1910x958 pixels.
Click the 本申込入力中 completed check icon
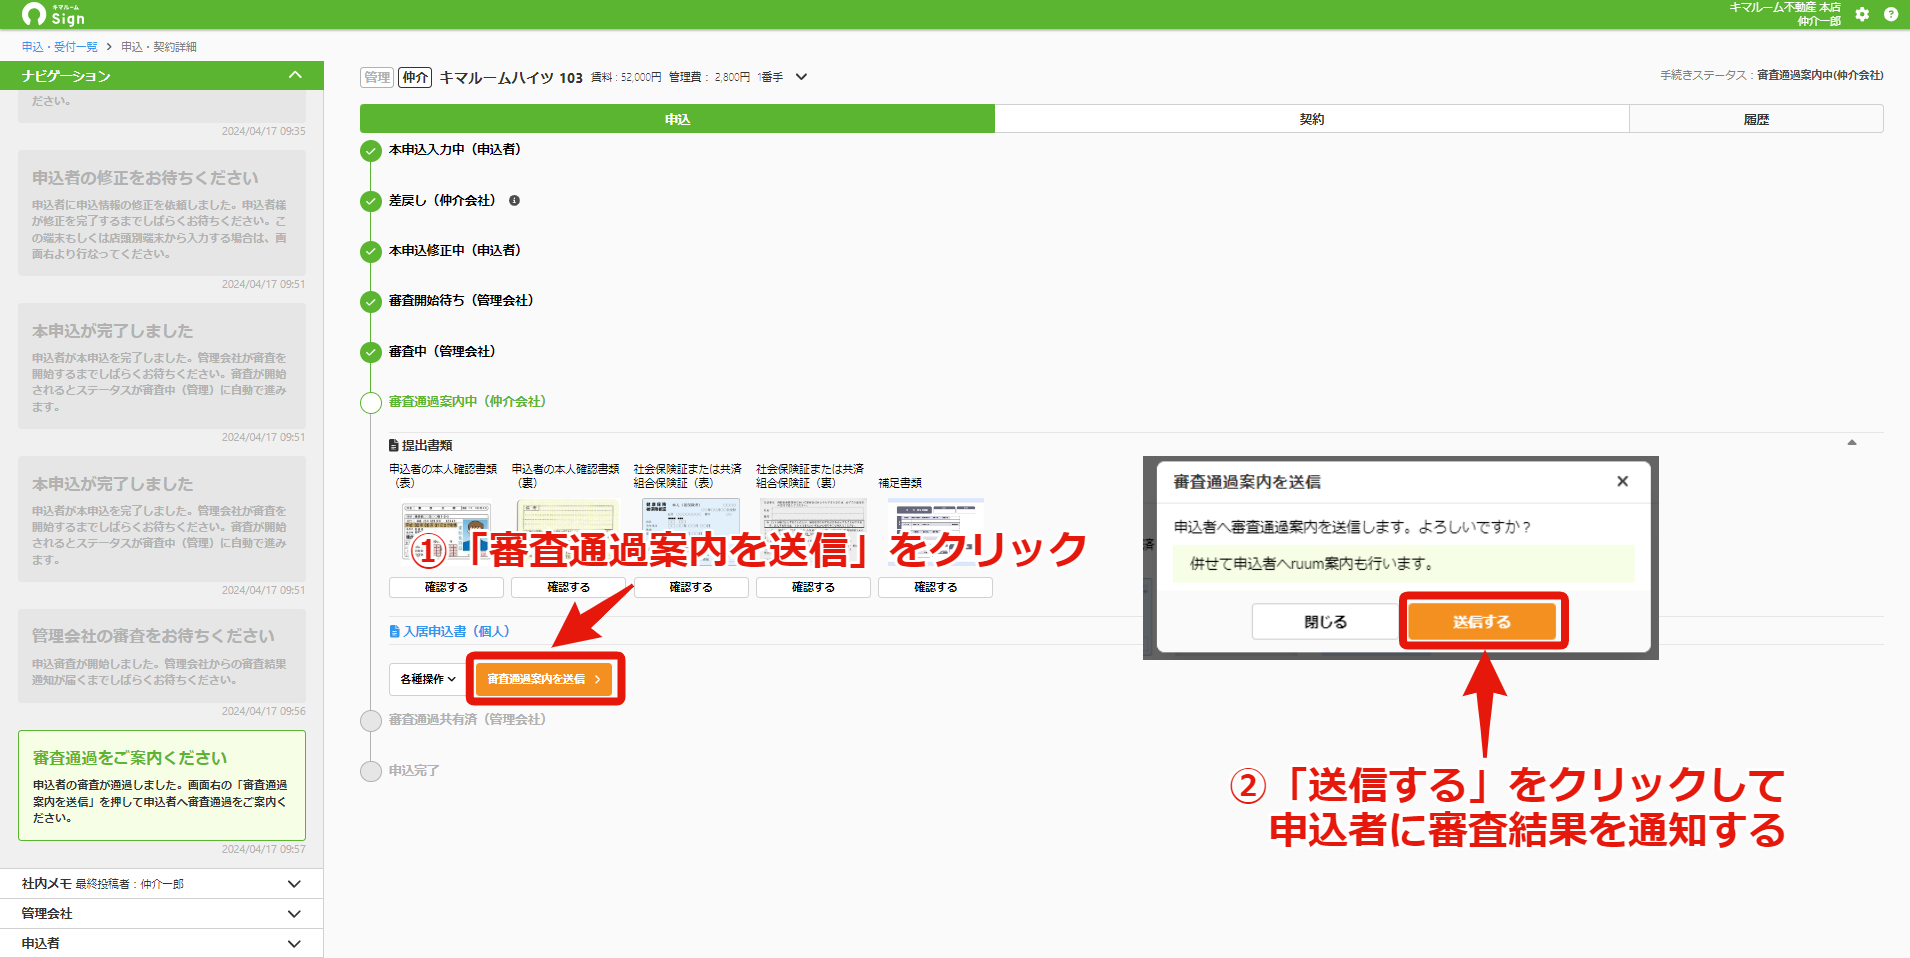[371, 151]
